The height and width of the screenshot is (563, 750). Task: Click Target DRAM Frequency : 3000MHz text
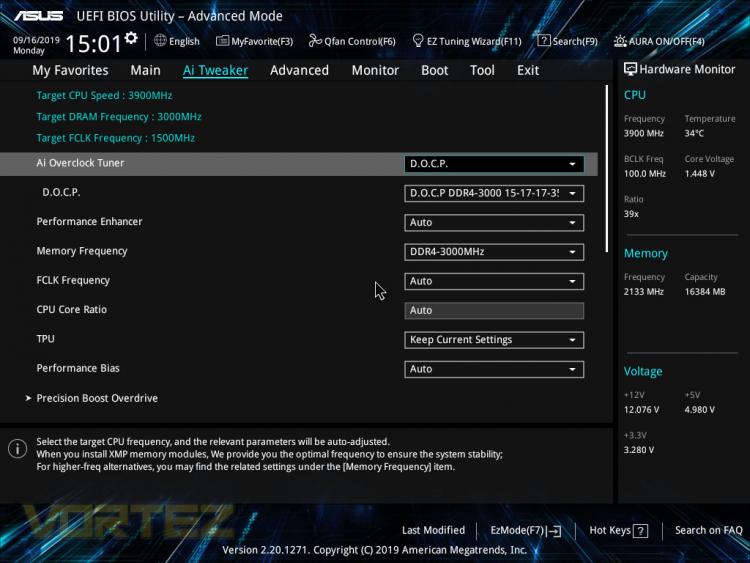(119, 117)
